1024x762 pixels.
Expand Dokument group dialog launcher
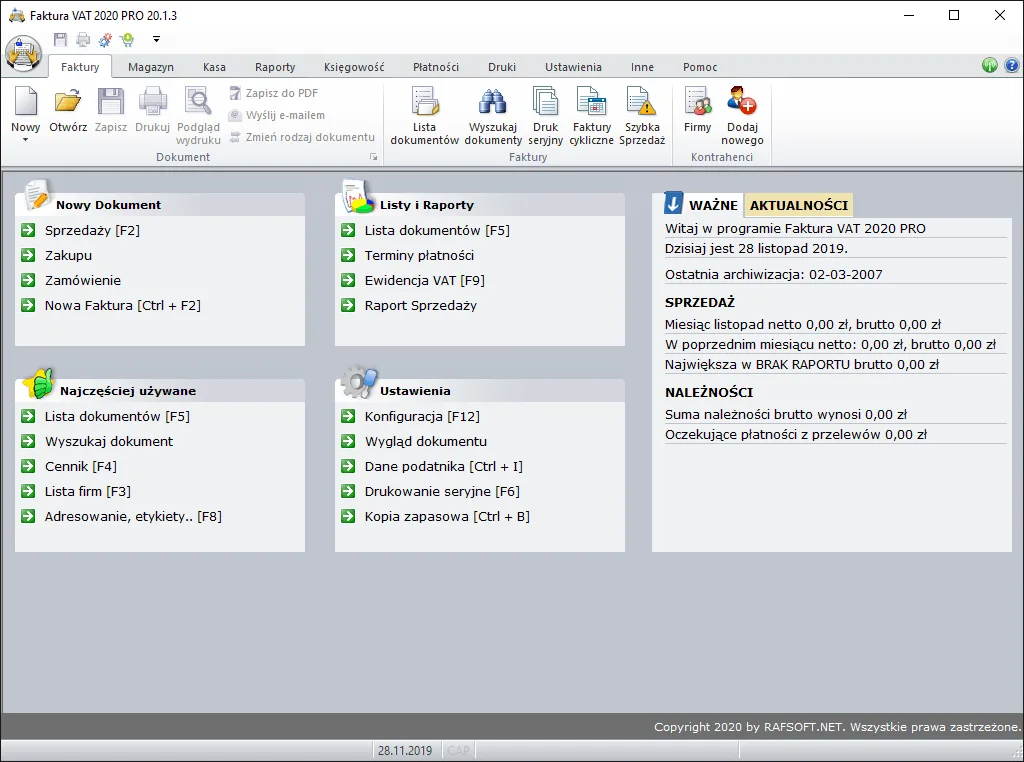pos(374,157)
